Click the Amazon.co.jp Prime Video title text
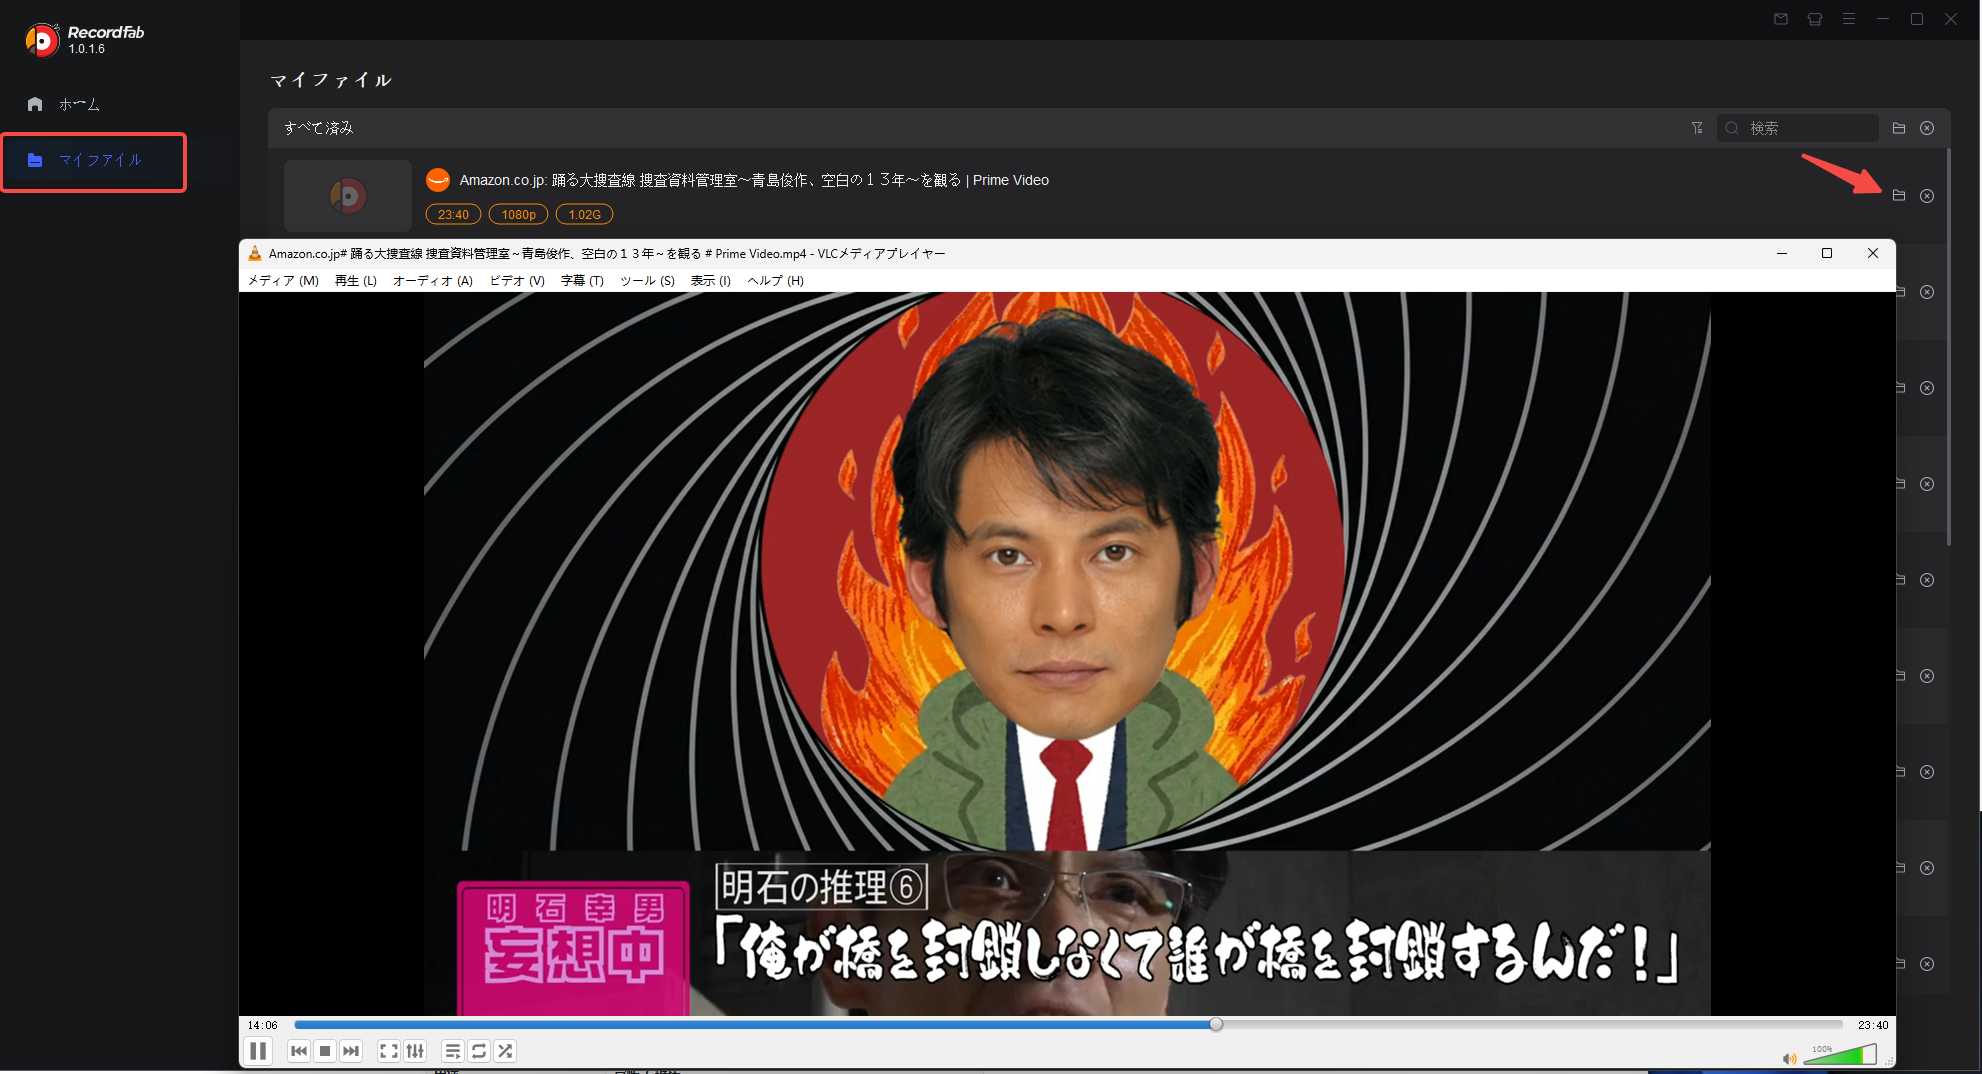 pyautogui.click(x=754, y=180)
